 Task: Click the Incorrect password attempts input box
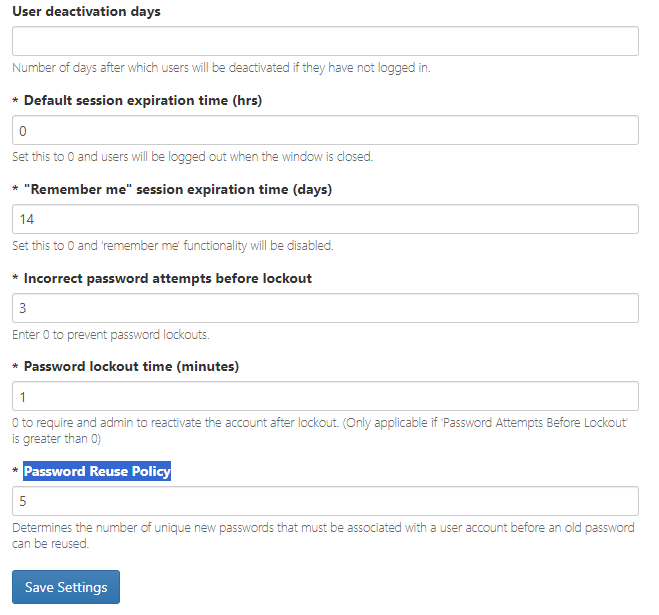coord(325,308)
